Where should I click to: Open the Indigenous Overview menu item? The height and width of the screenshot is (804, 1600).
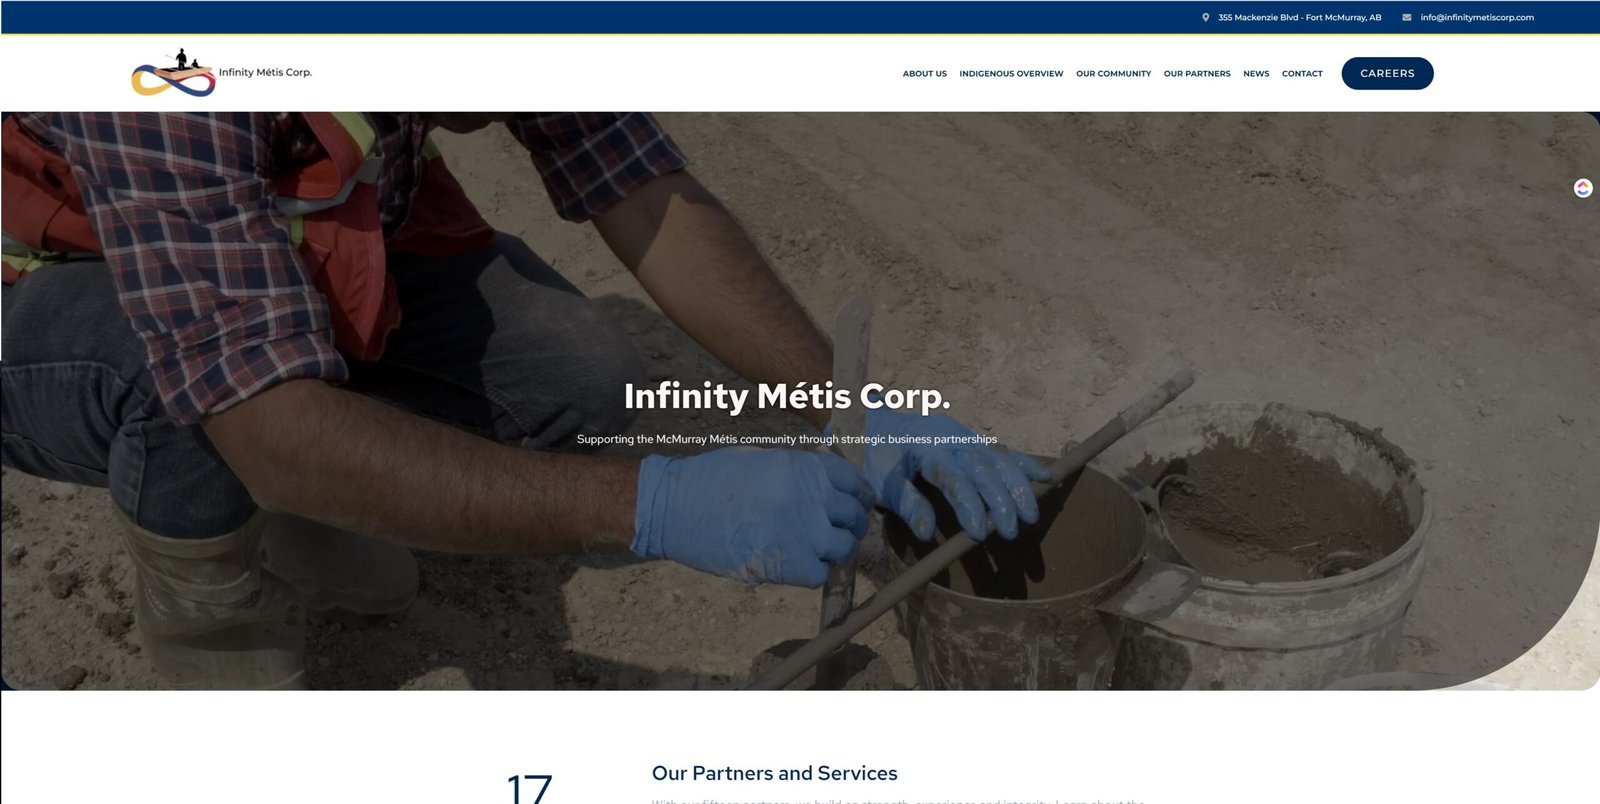pyautogui.click(x=1011, y=74)
